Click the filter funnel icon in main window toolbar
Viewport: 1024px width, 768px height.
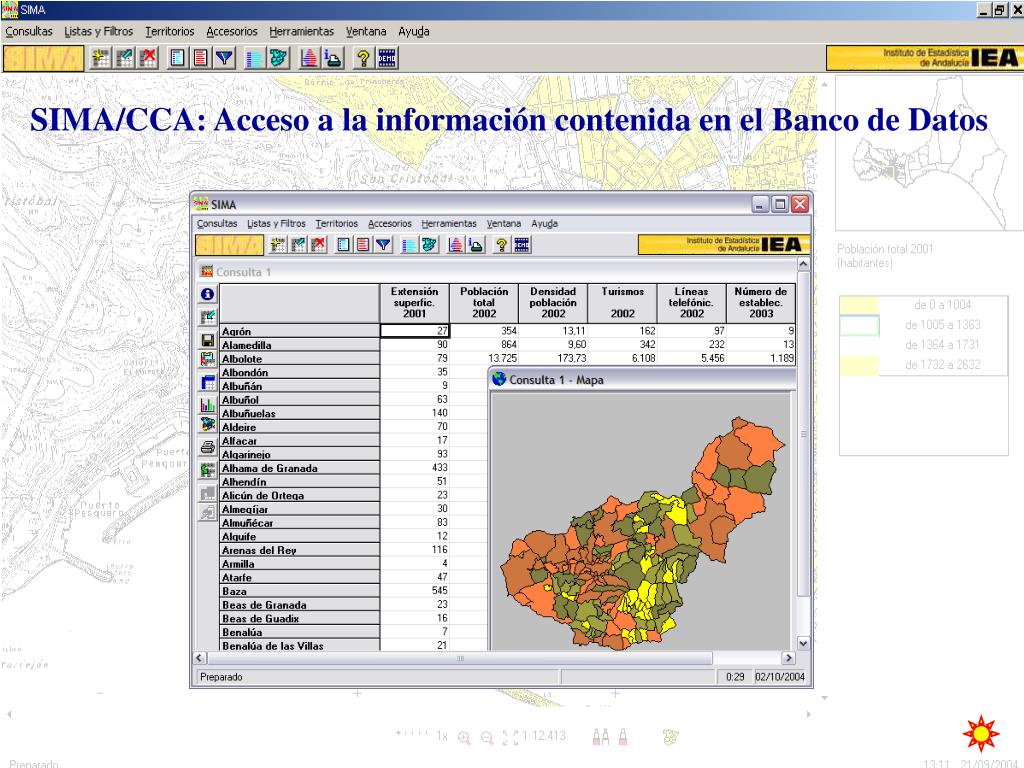(x=225, y=59)
